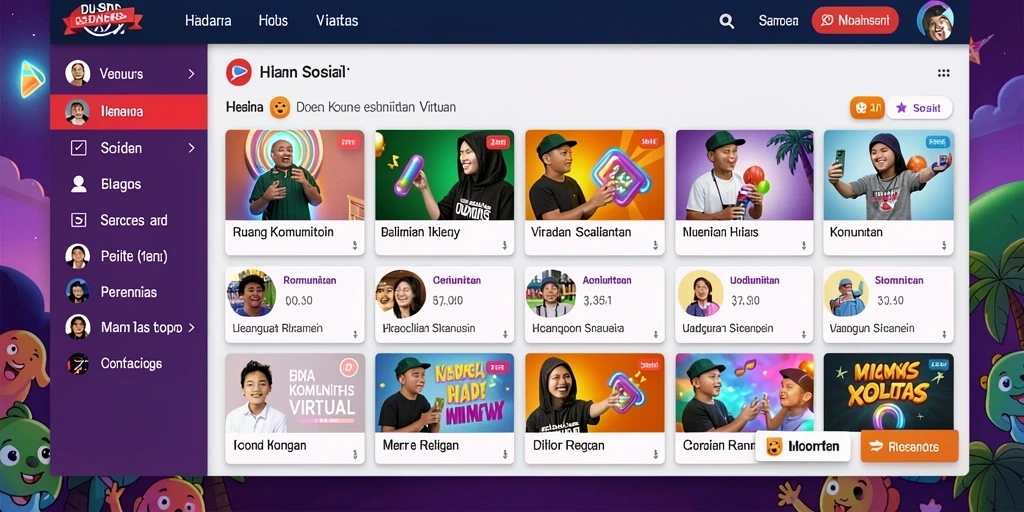This screenshot has height=512, width=1024.
Task: Expand the Soiden chevron
Action: click(x=191, y=148)
